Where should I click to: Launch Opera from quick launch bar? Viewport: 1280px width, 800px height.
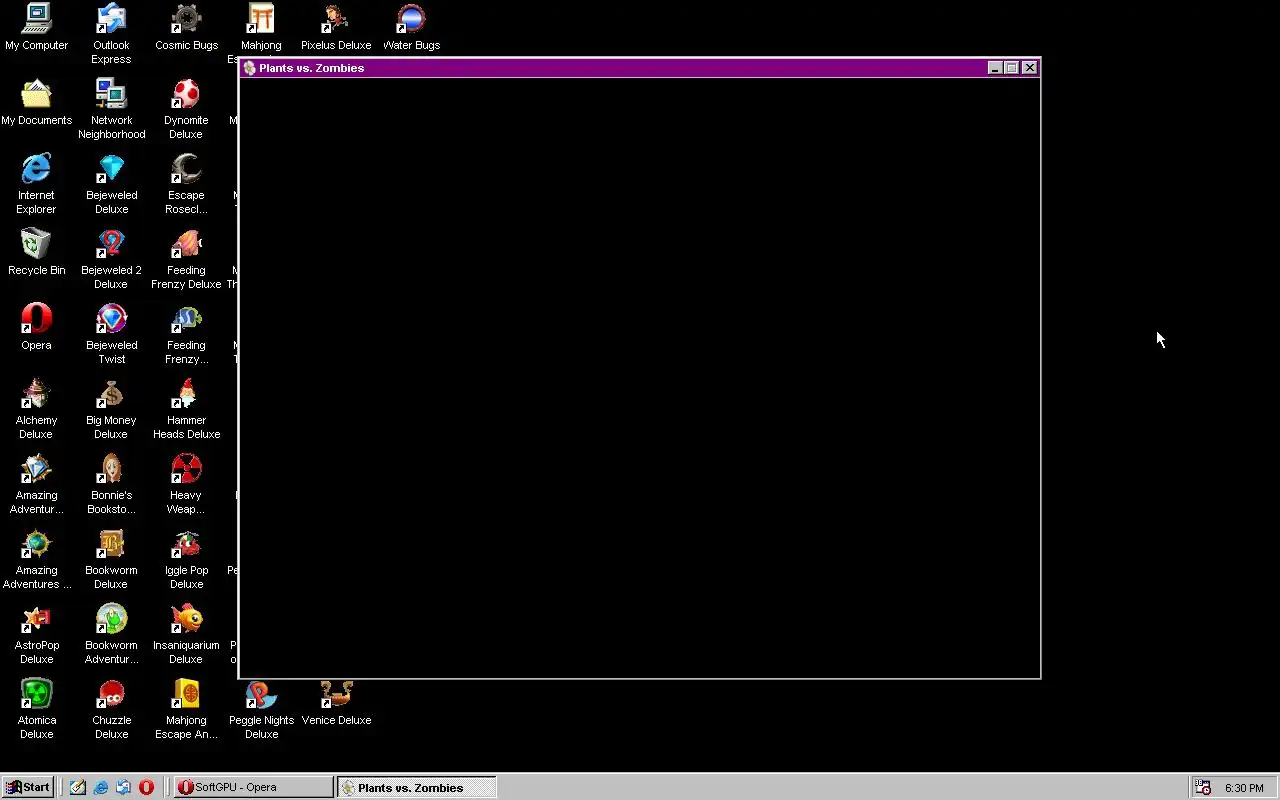146,787
